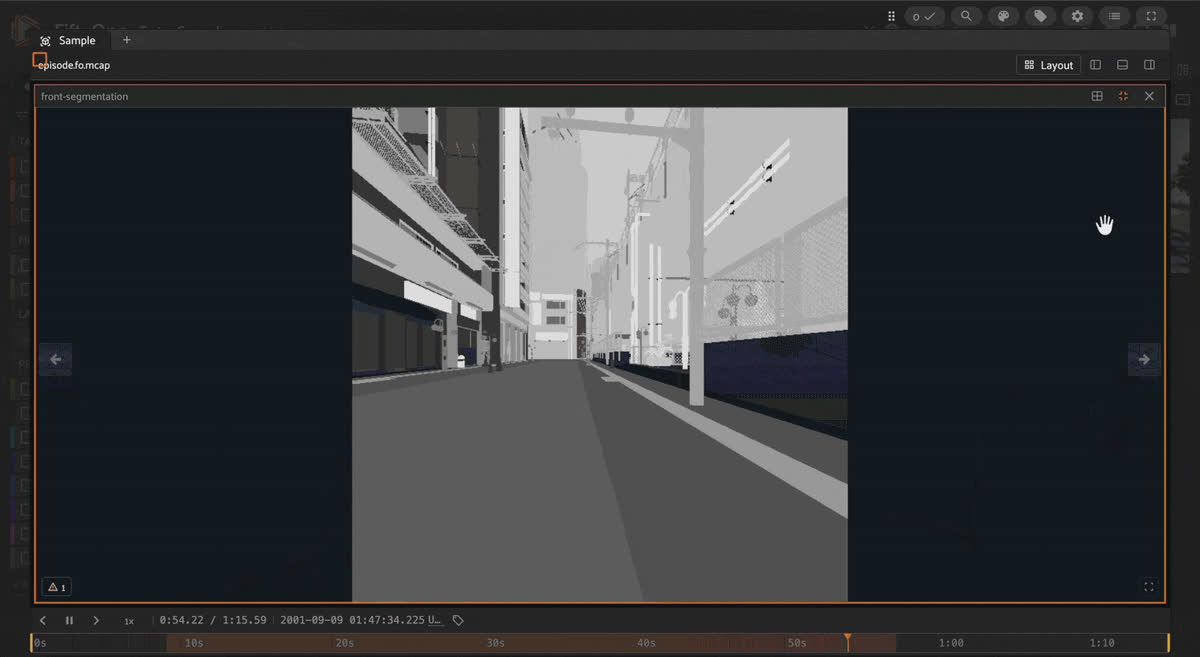Go to next sample arrow
Image resolution: width=1200 pixels, height=657 pixels.
(1144, 359)
